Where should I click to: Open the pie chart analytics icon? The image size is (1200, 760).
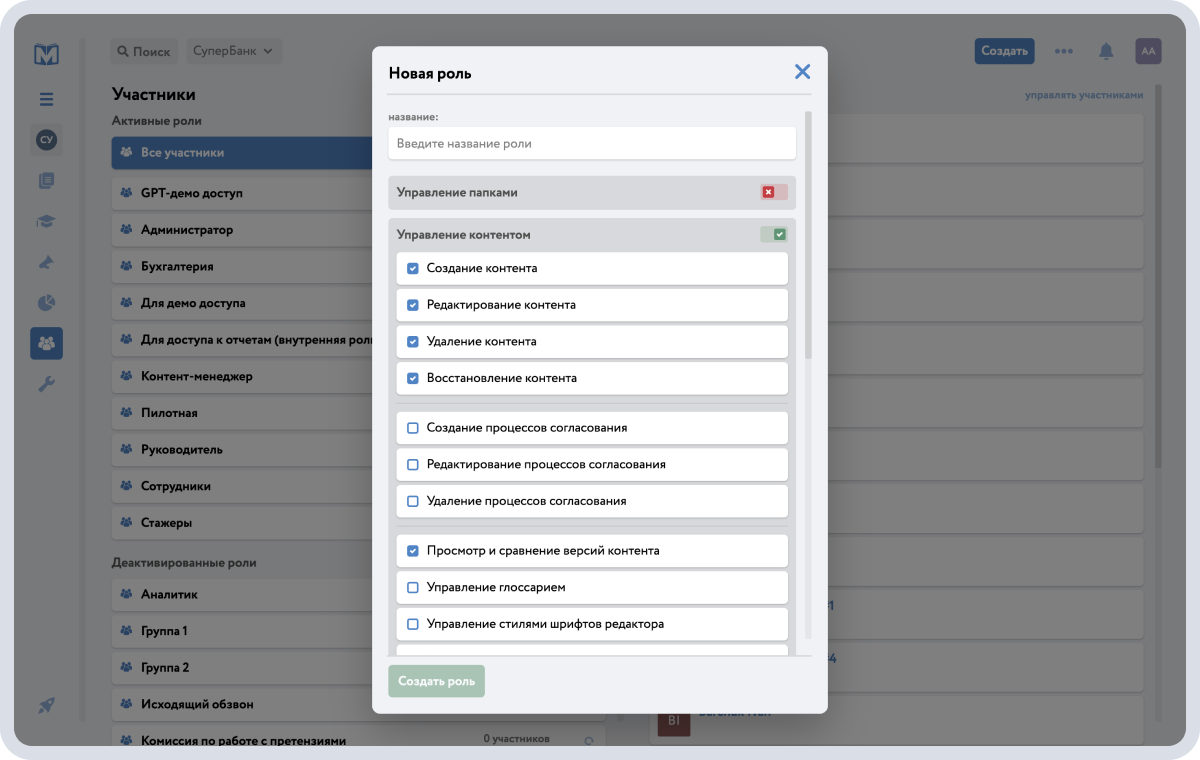coord(46,302)
